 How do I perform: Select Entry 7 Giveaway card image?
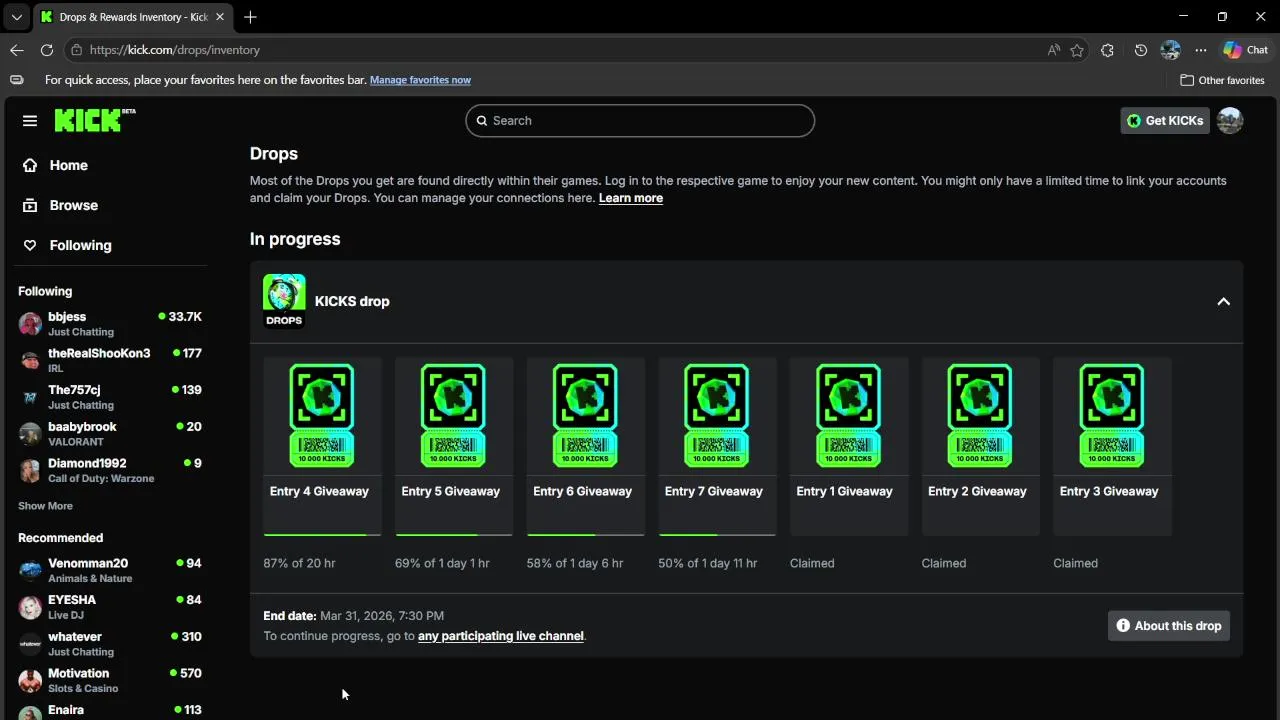[716, 415]
